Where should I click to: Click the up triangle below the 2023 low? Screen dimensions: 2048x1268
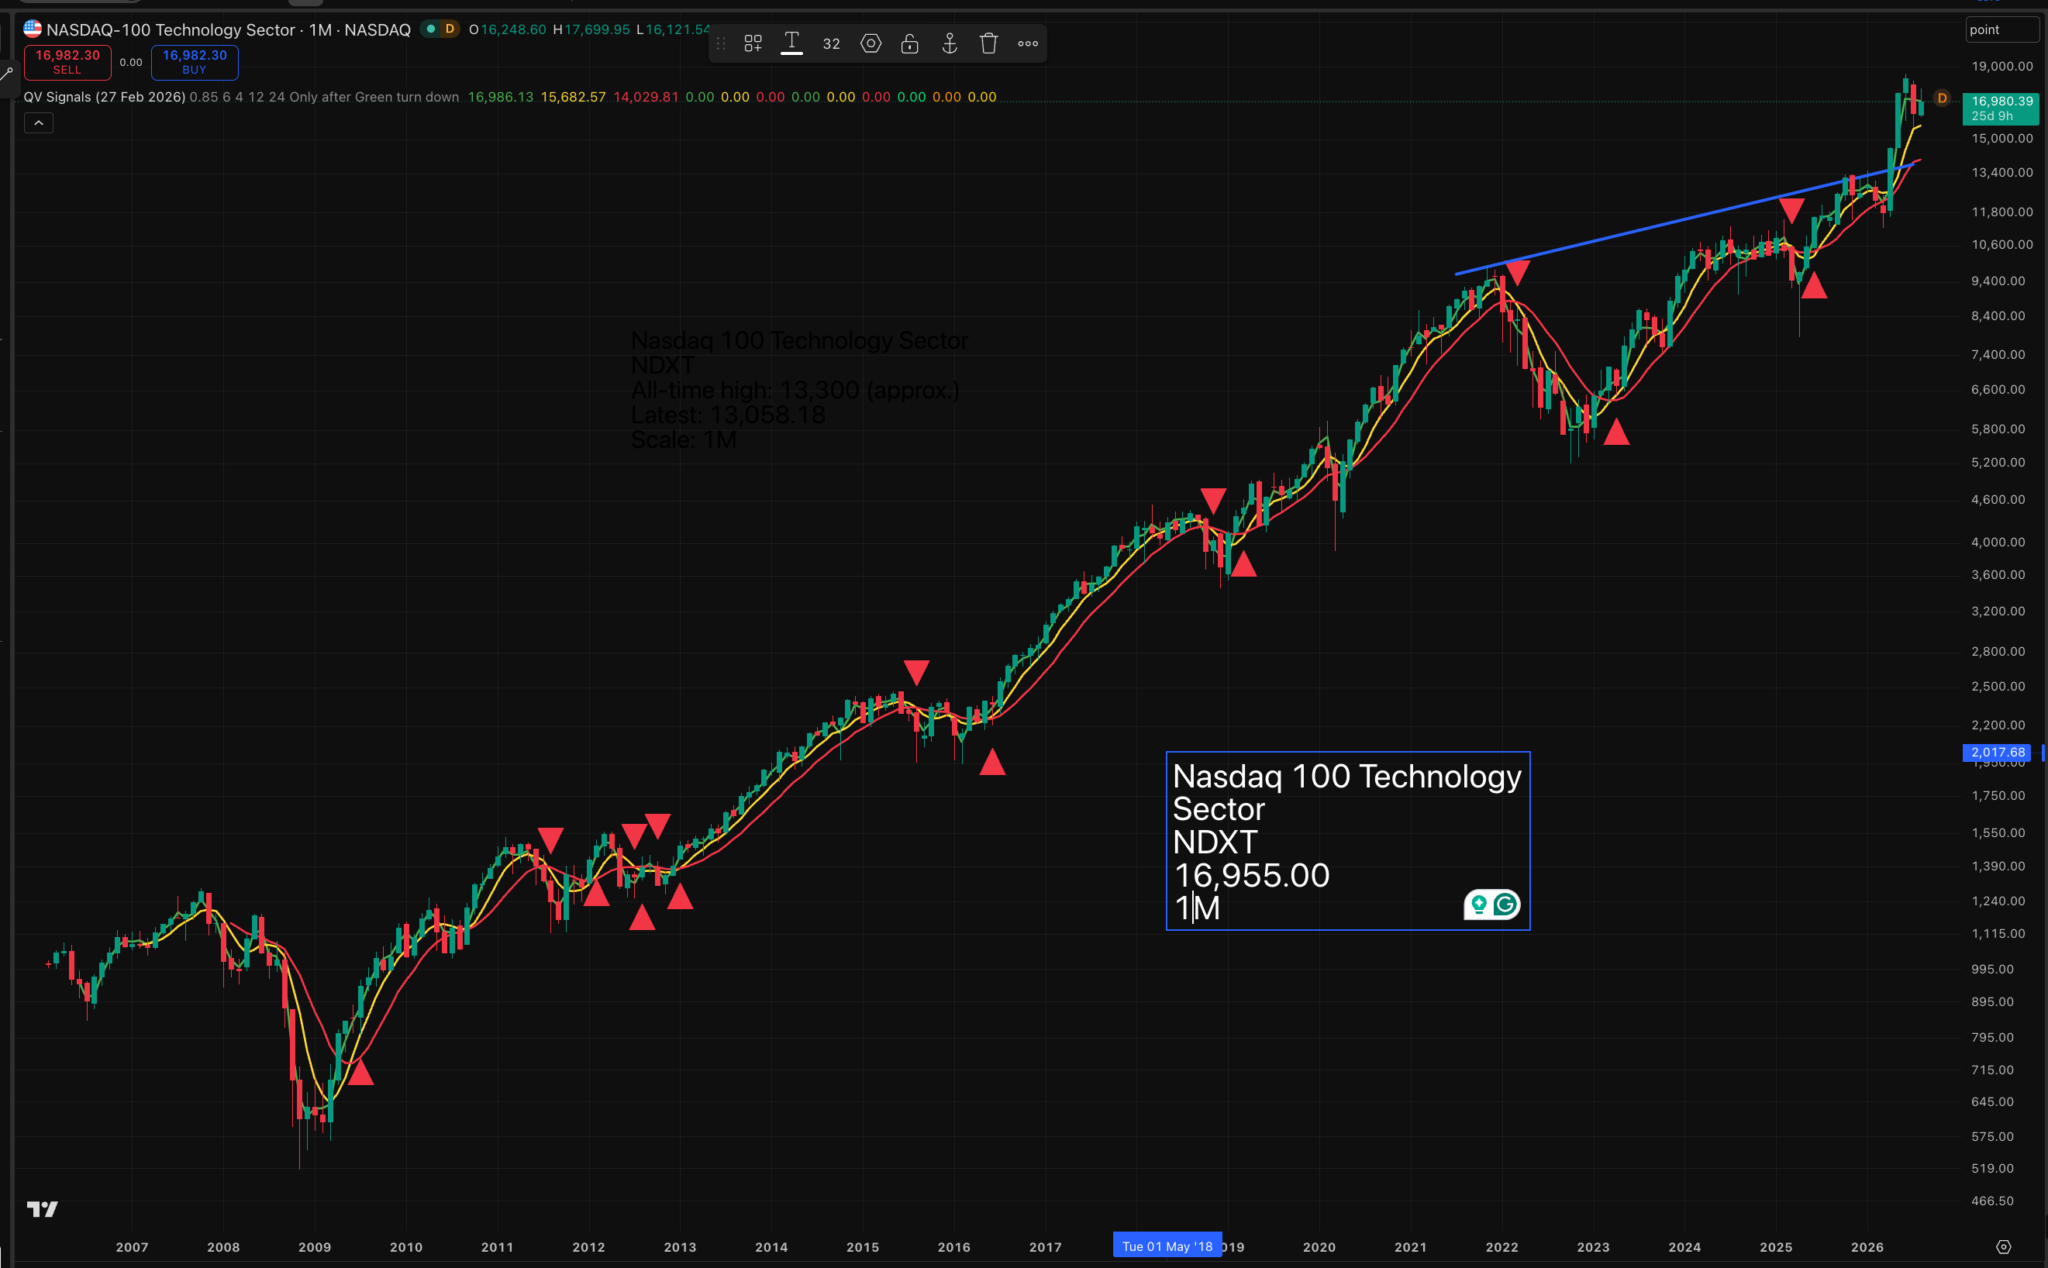1616,432
